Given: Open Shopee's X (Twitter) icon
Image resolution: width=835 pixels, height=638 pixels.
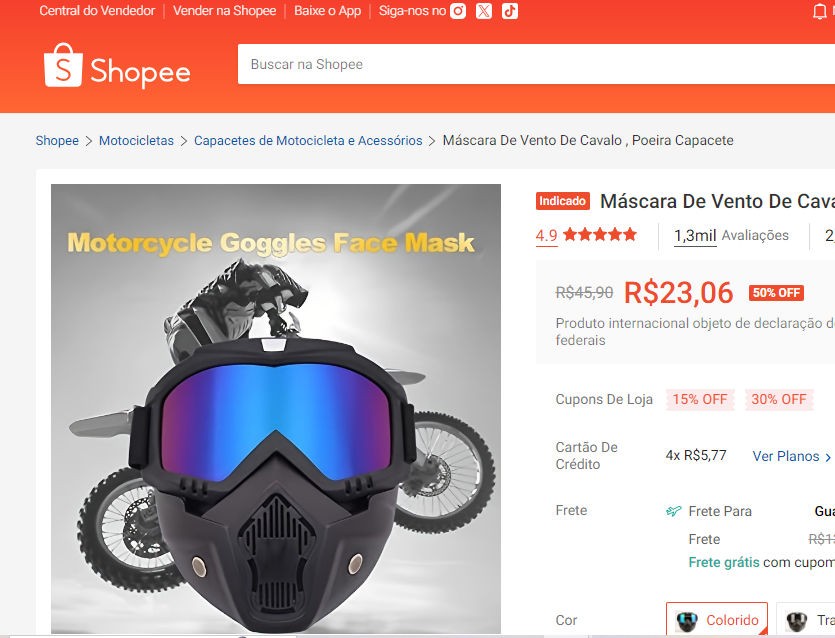Looking at the screenshot, I should tap(484, 11).
